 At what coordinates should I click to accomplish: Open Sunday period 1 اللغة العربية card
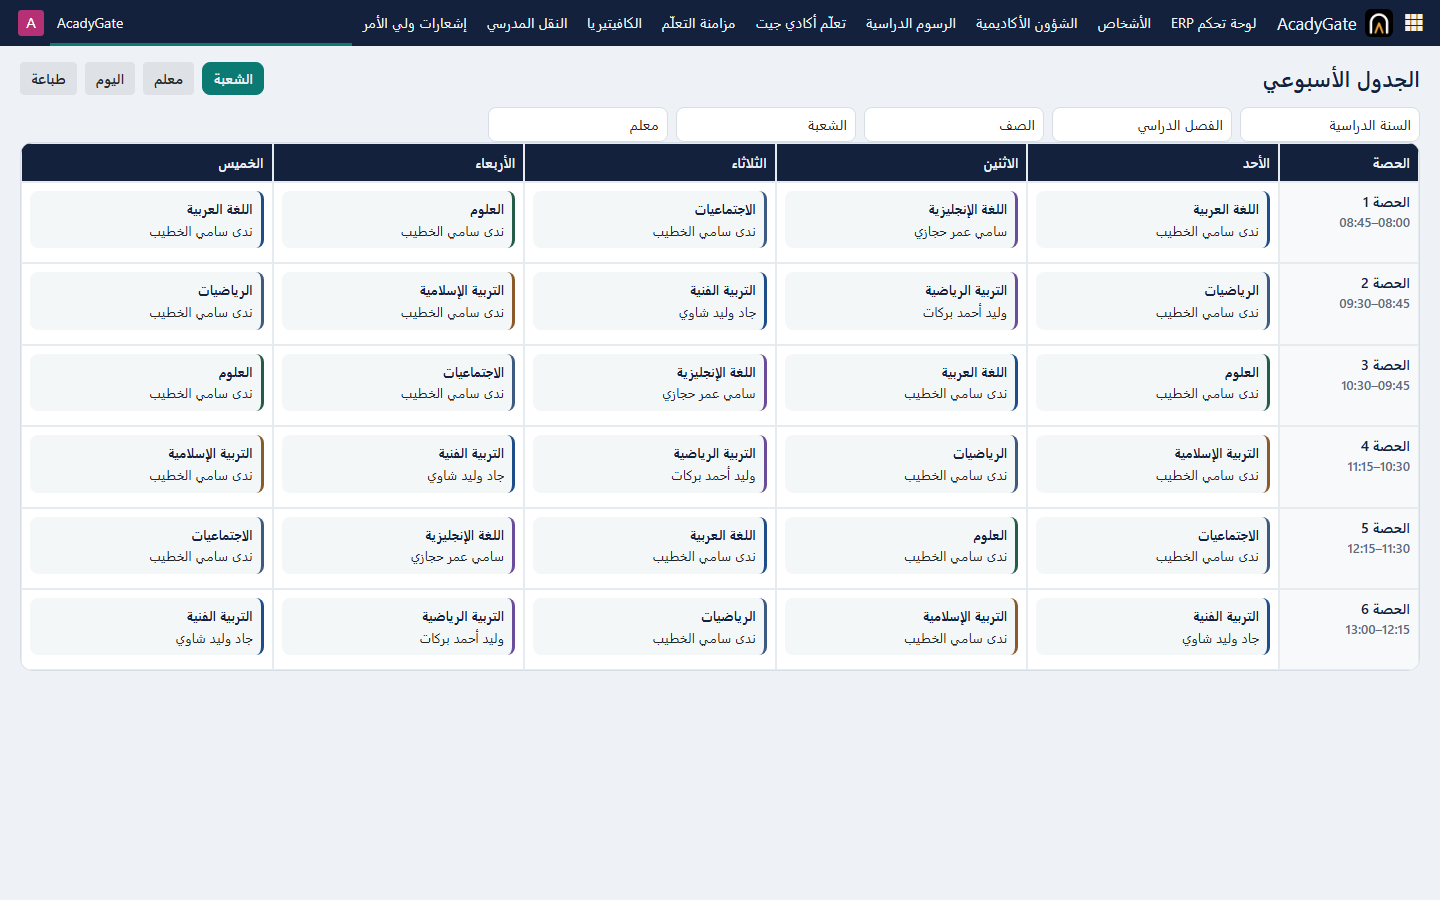(x=1153, y=220)
